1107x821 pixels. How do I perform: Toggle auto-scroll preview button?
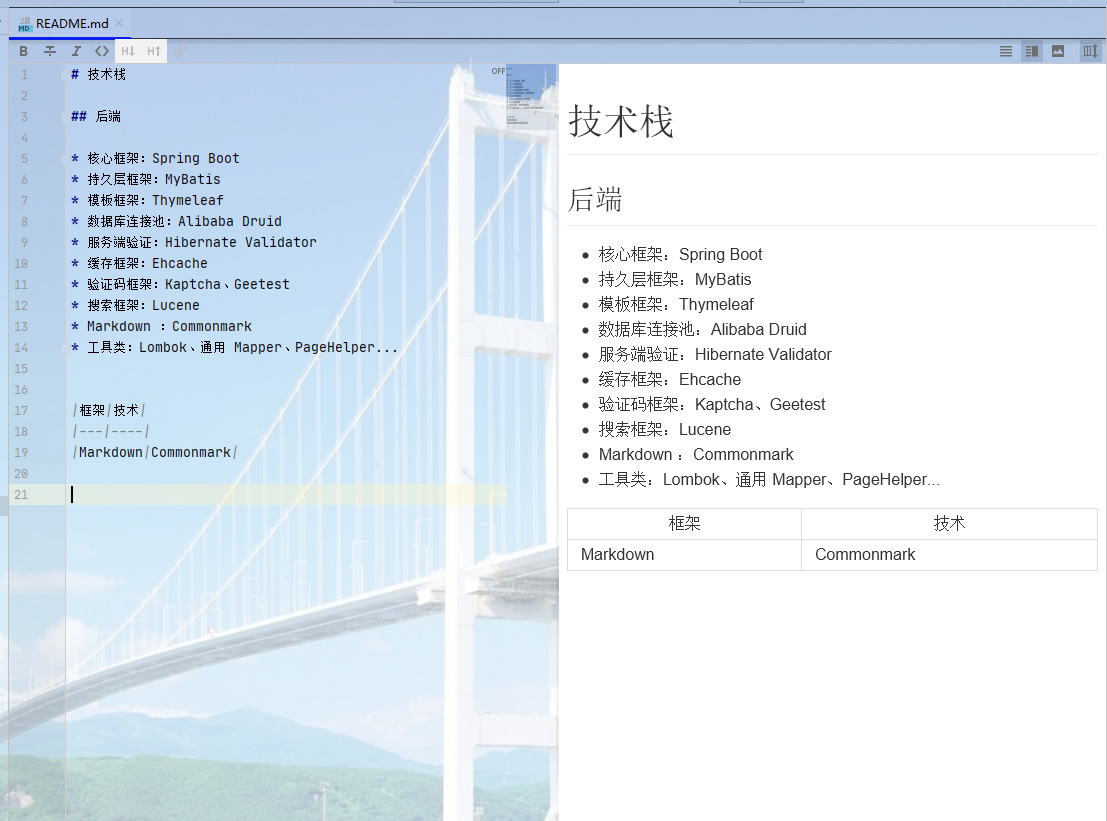tap(1090, 51)
